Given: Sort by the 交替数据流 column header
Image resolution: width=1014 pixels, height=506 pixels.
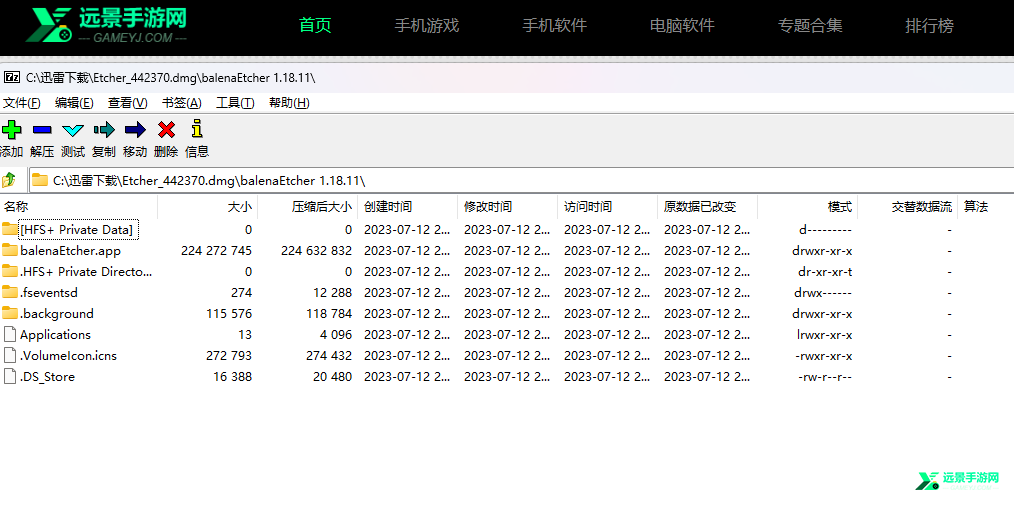Looking at the screenshot, I should tap(907, 207).
